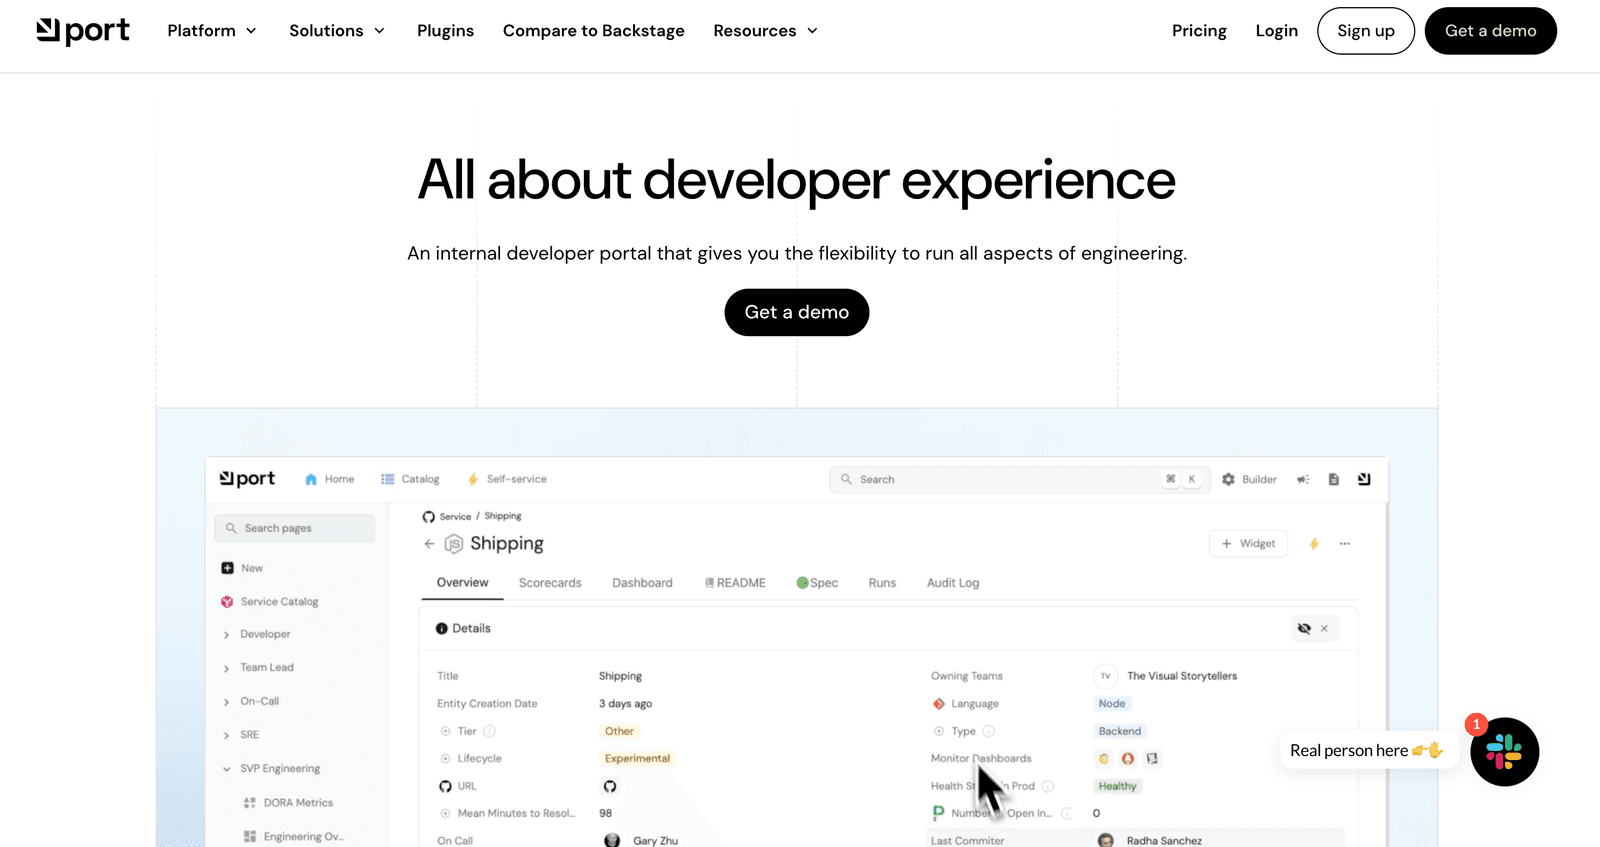1600x847 pixels.
Task: Open the three-dots menu near Widget
Action: click(x=1345, y=544)
